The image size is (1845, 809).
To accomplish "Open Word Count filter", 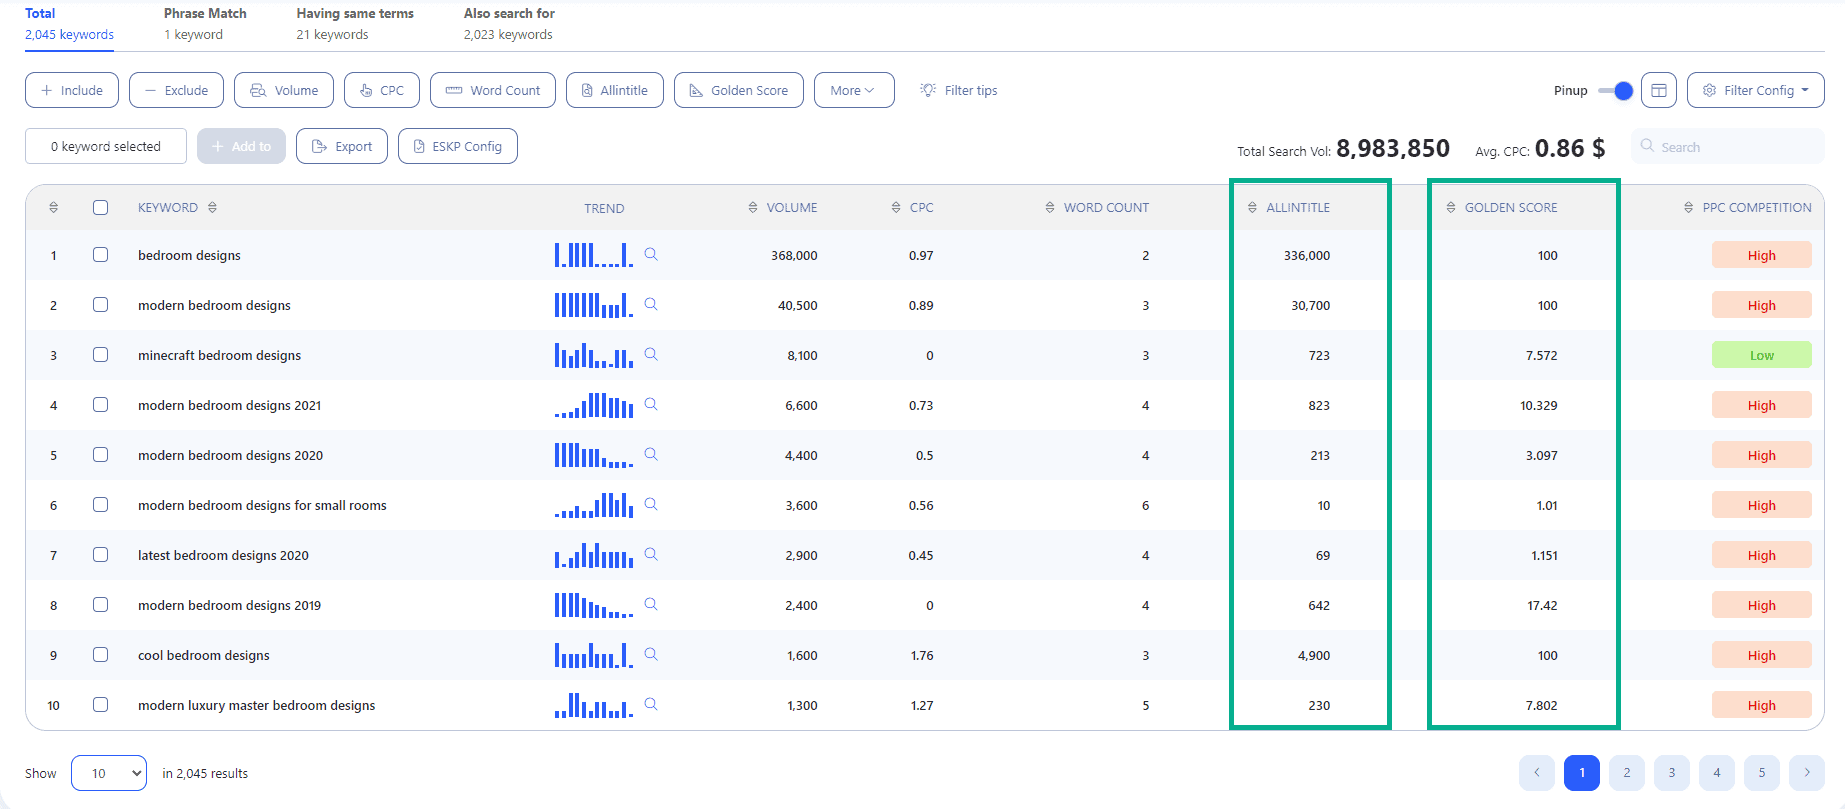I will coord(493,90).
